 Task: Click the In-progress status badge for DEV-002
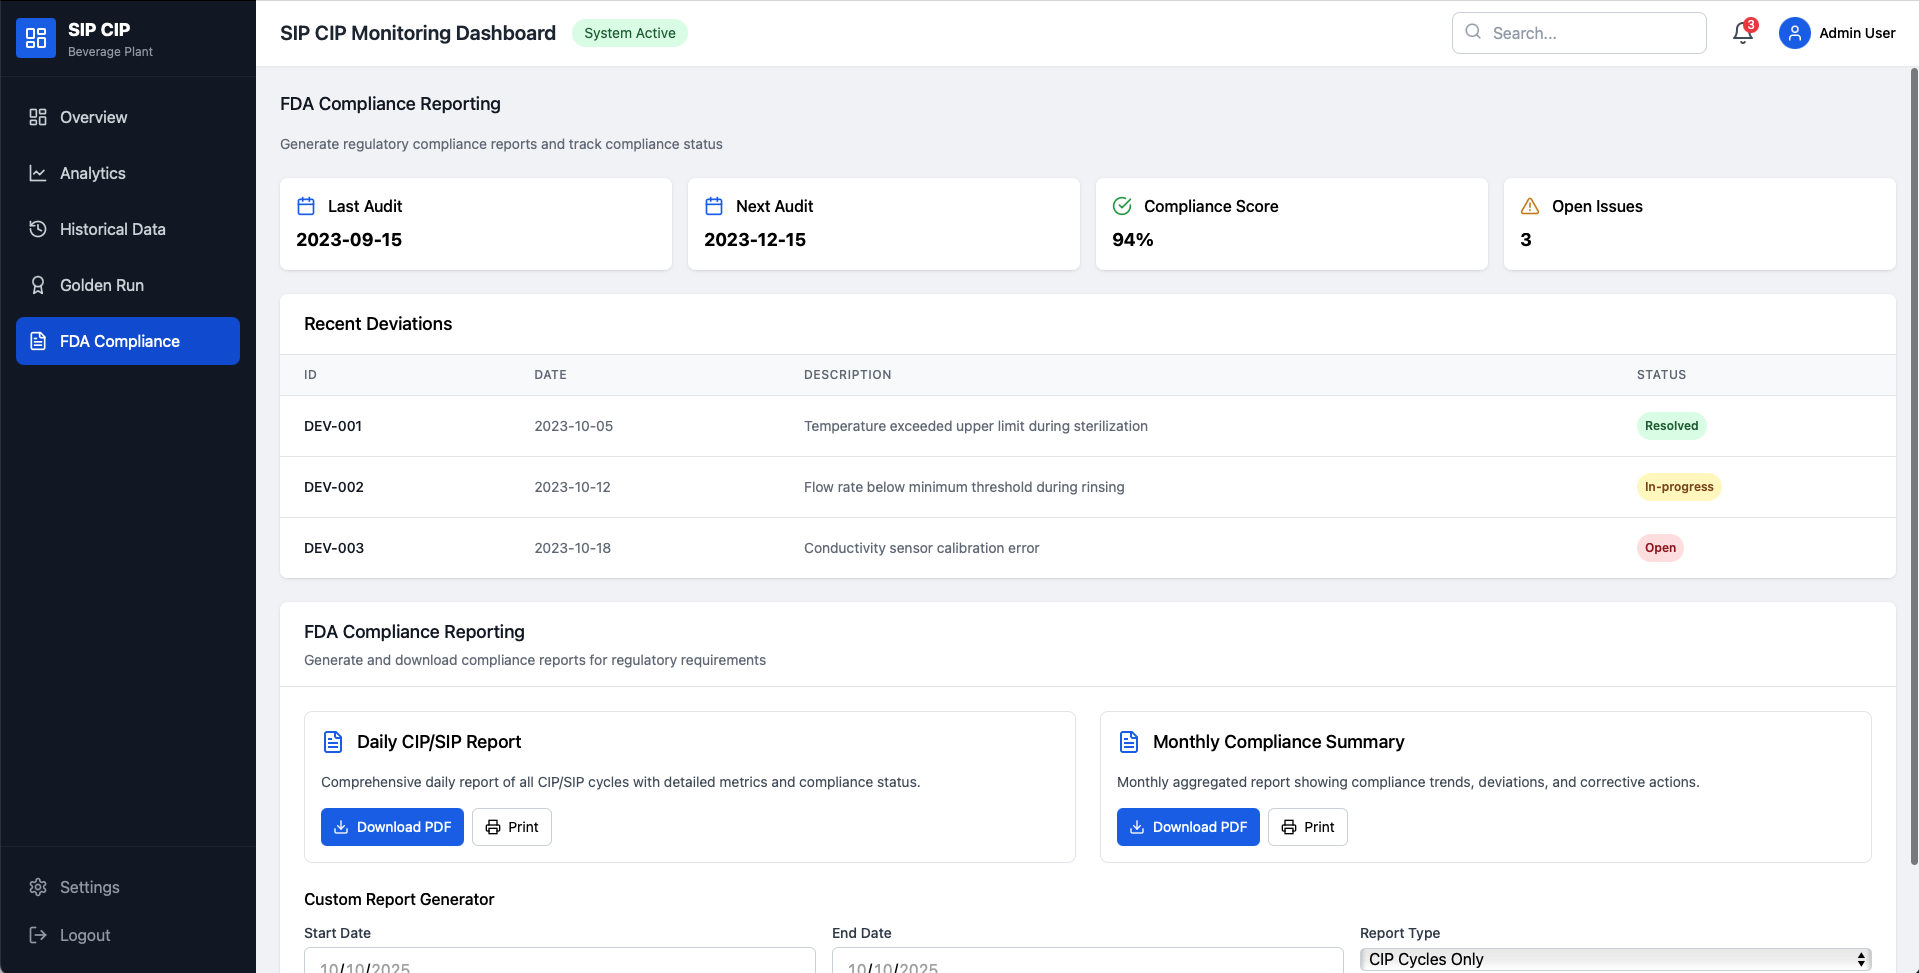[1678, 487]
